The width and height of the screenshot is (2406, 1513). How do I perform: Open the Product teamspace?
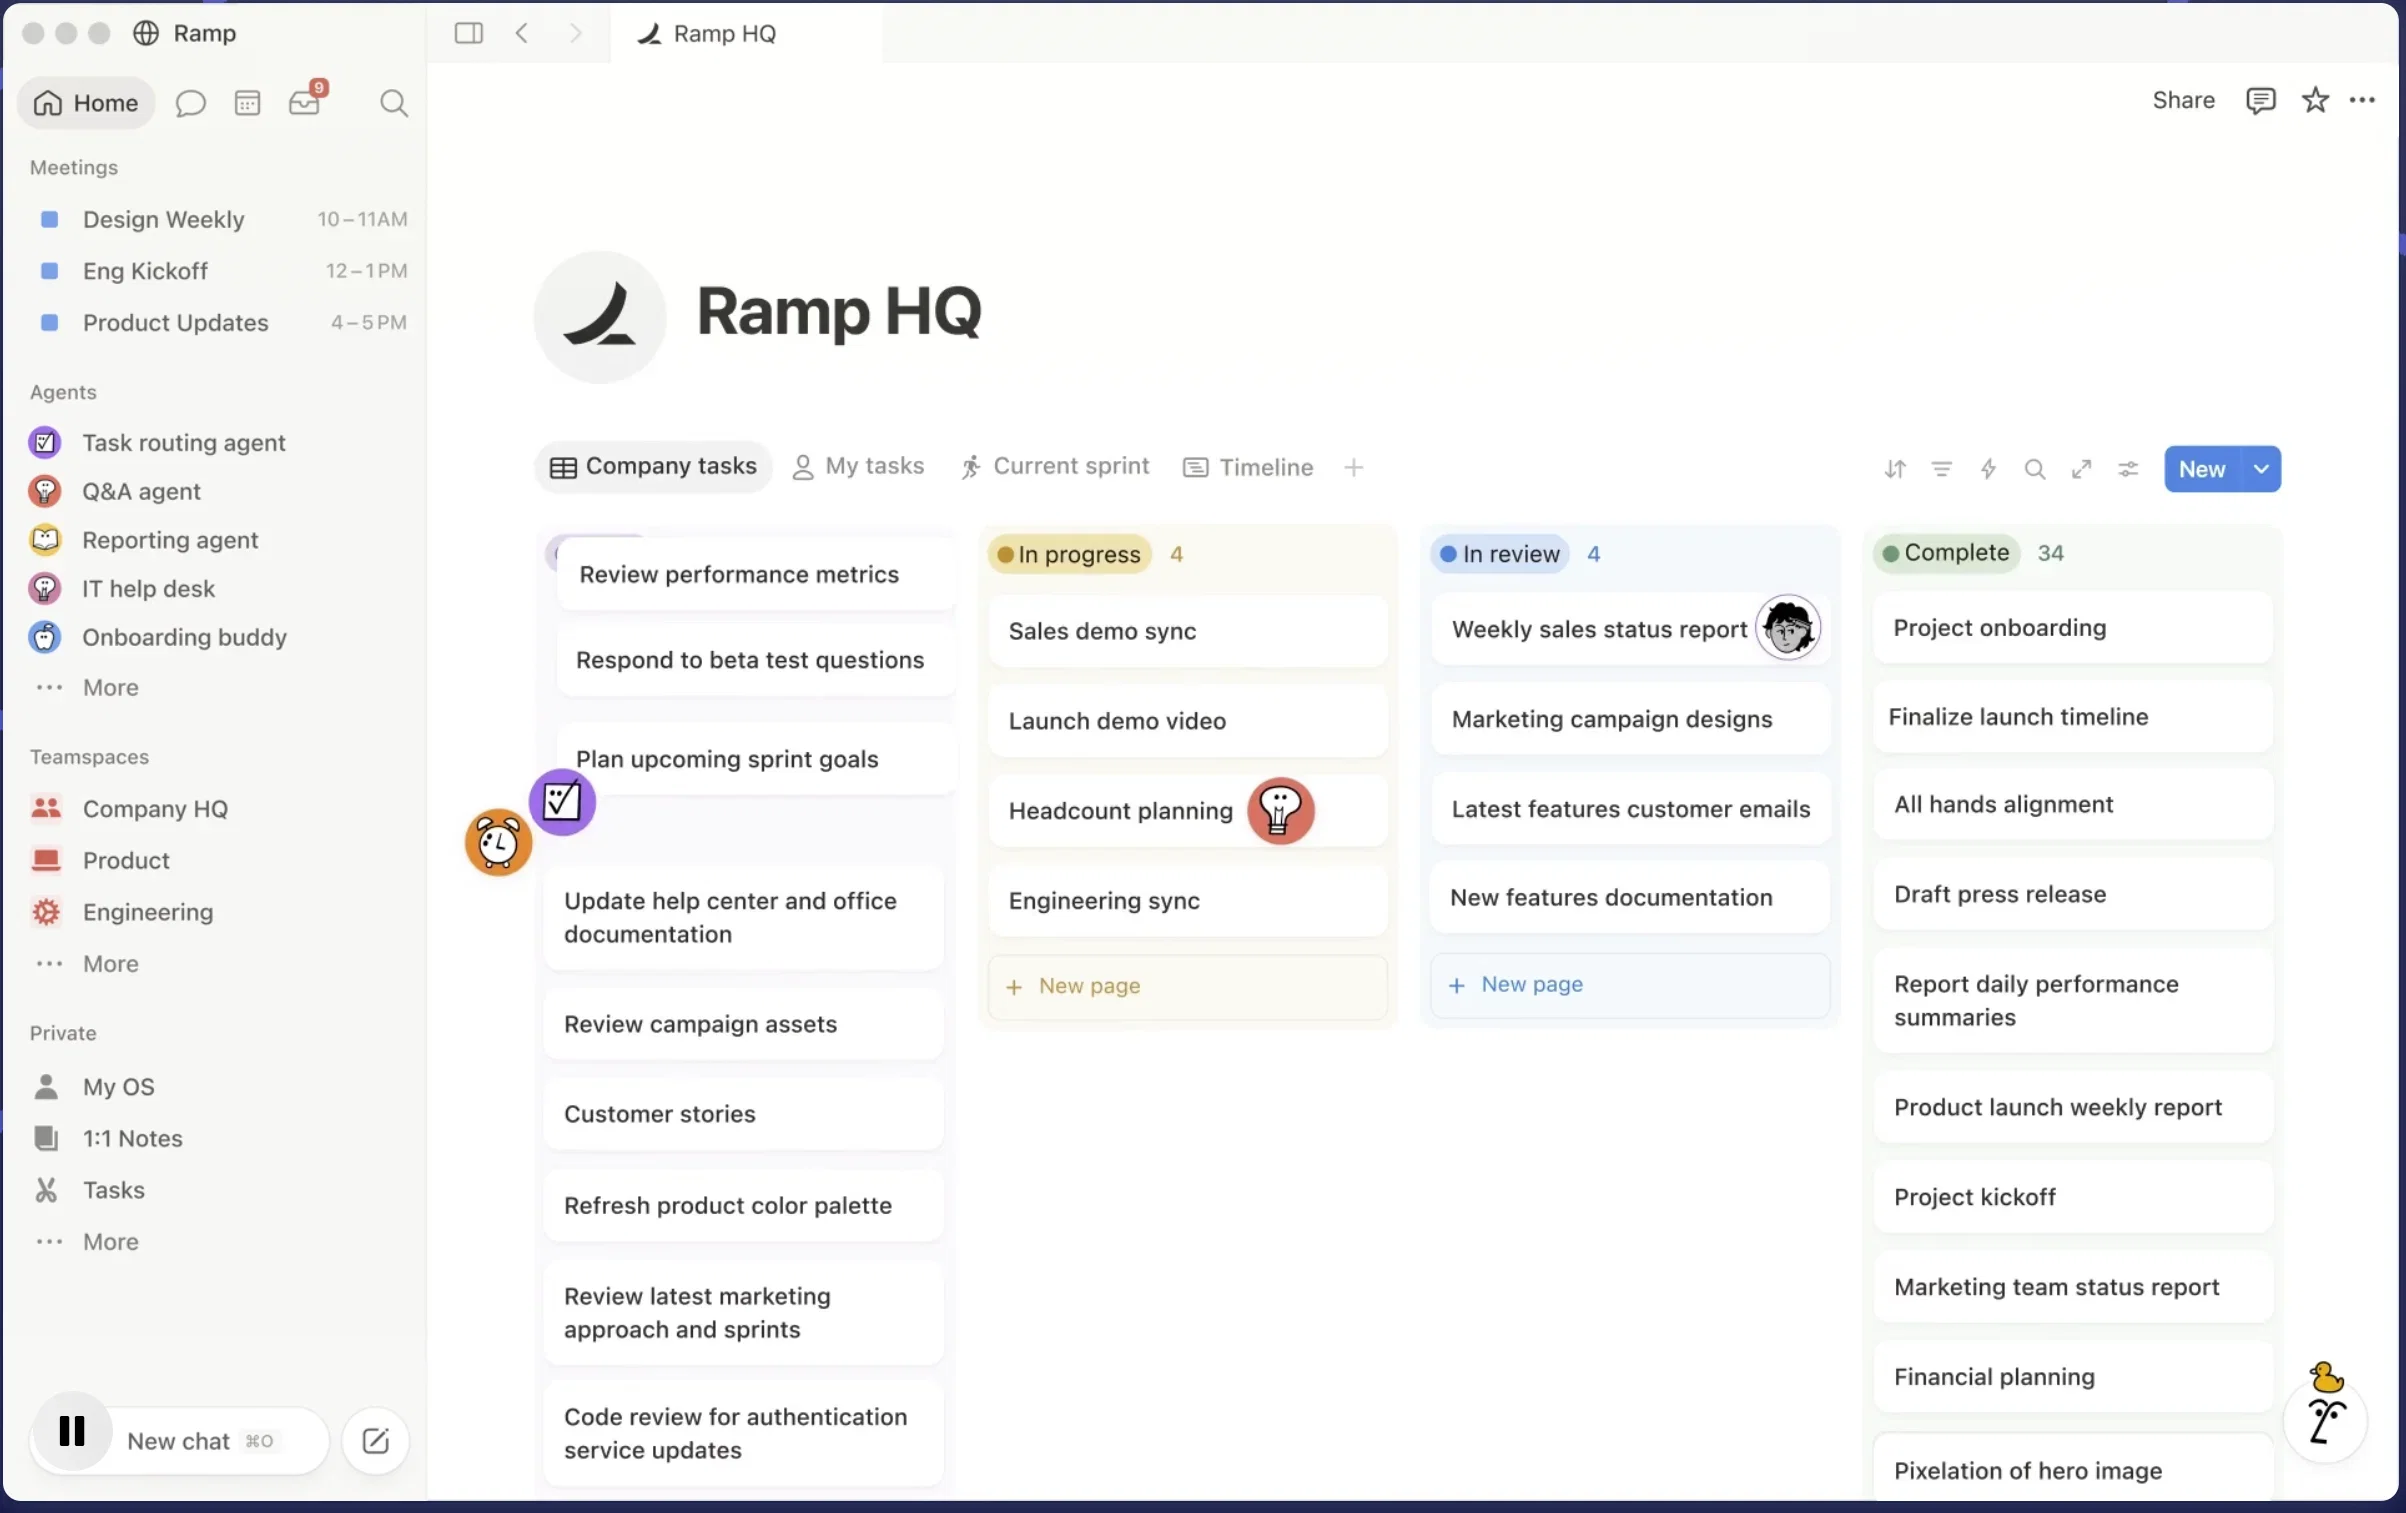pyautogui.click(x=126, y=860)
